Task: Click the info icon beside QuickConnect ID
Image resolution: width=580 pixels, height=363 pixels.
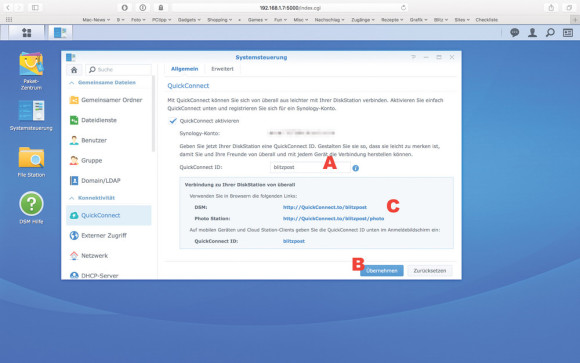Action: click(355, 168)
